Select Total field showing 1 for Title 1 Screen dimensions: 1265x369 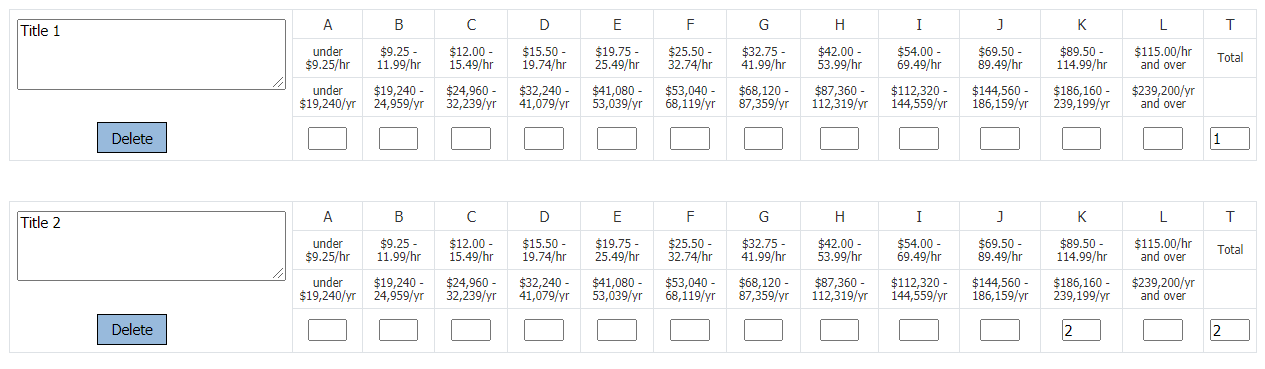click(1230, 138)
